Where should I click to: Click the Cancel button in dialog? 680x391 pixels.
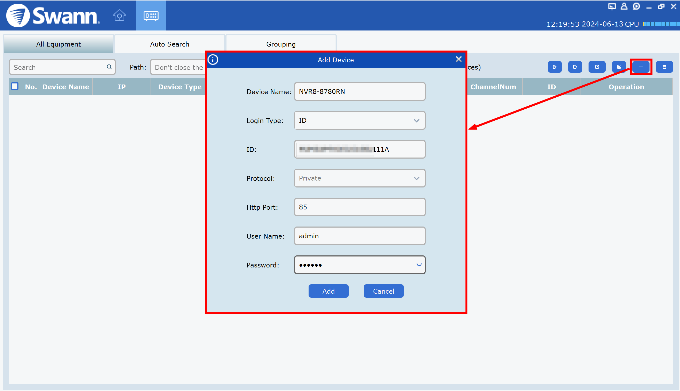(x=384, y=291)
